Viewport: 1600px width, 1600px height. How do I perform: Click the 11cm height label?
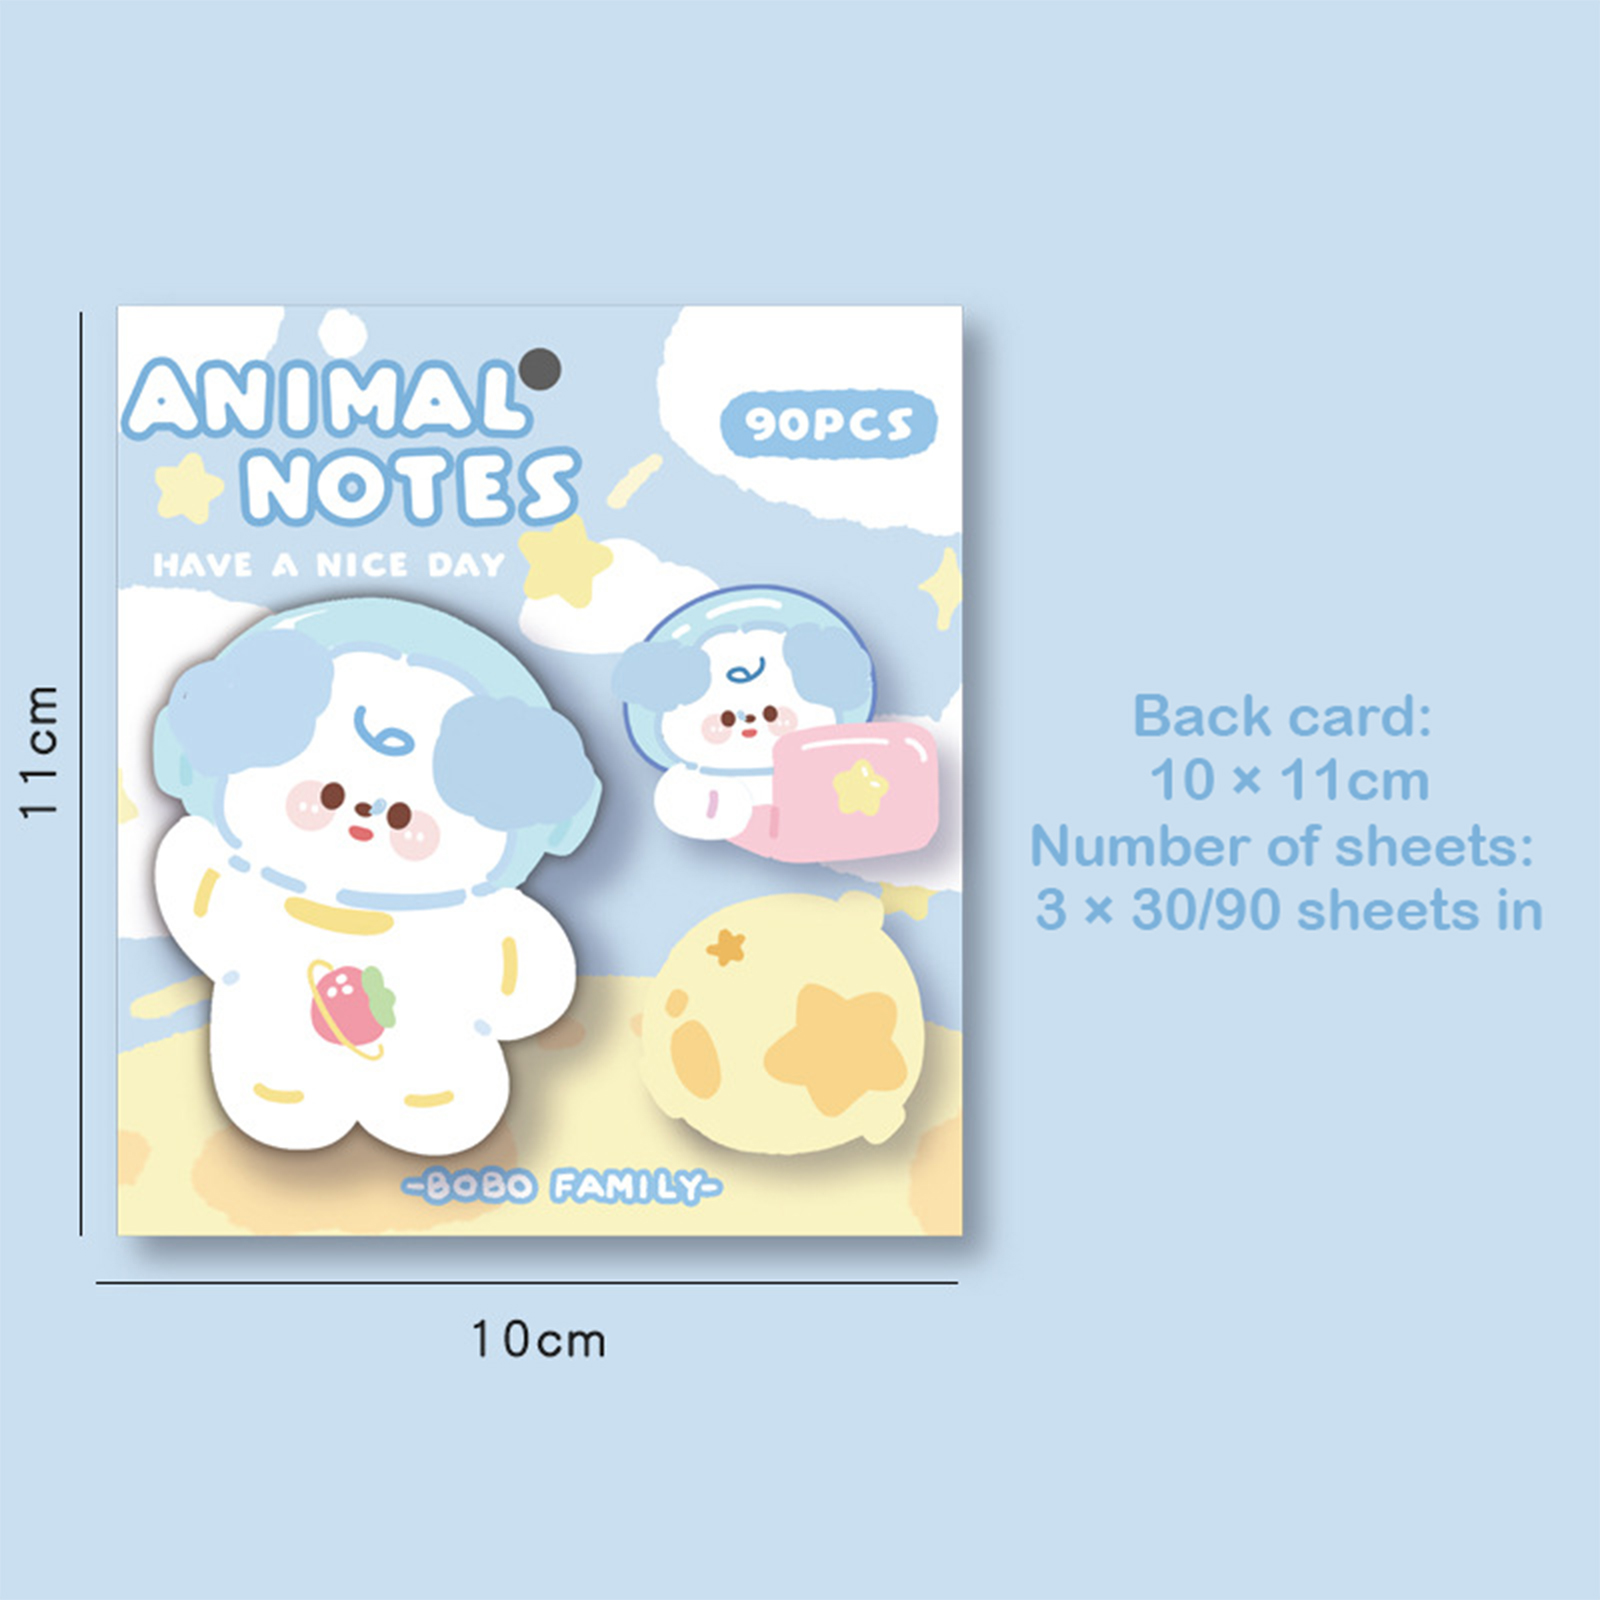tap(40, 752)
